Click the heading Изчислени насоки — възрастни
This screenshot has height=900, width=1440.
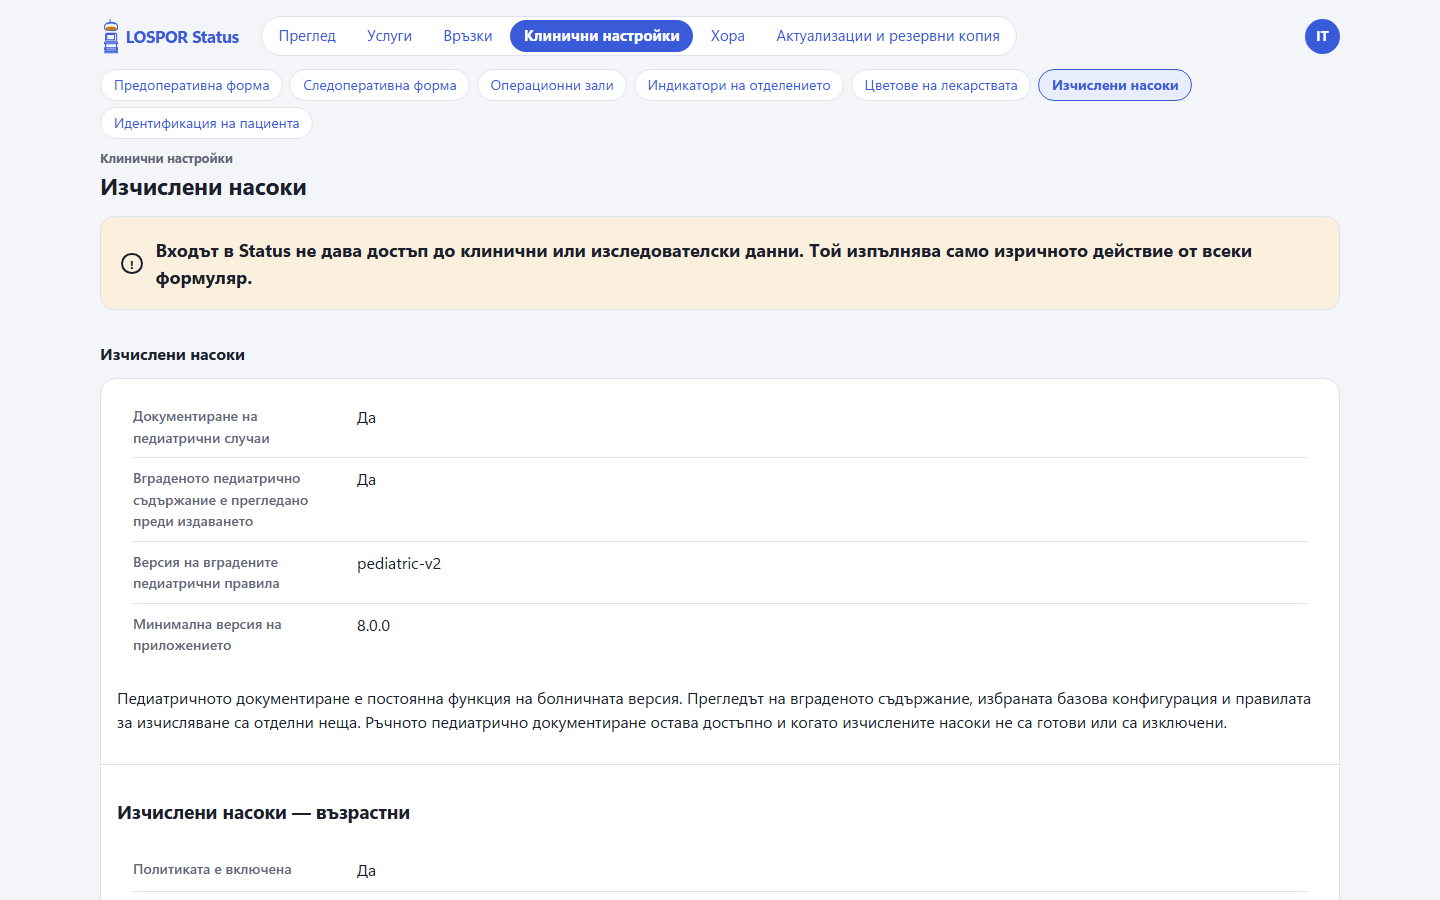263,813
